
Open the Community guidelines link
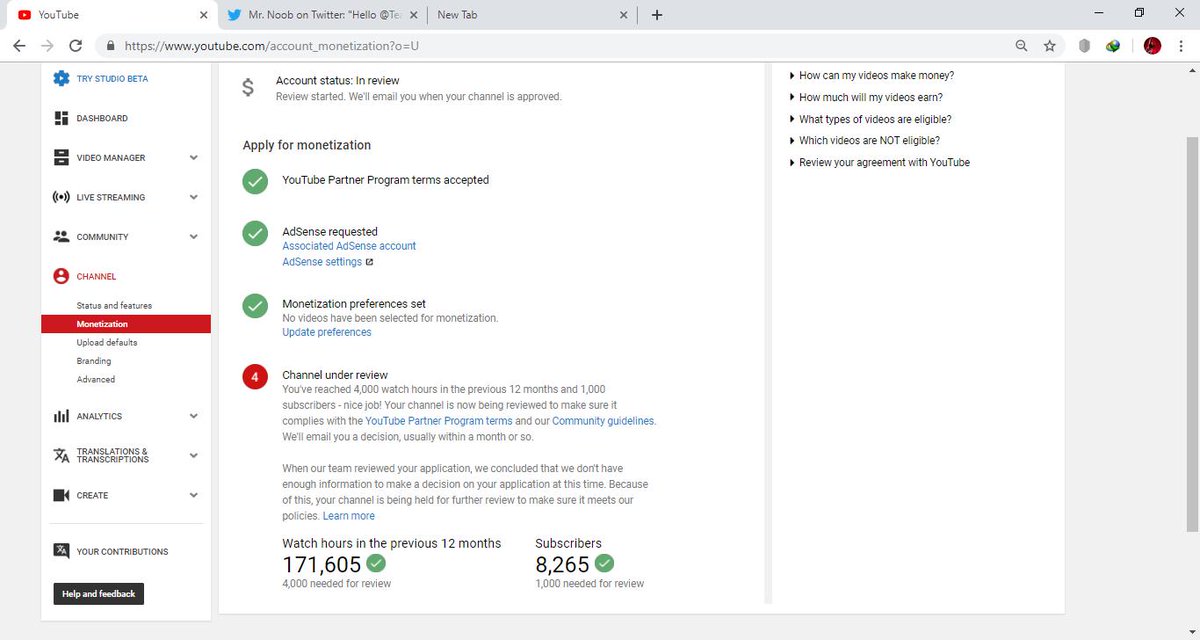[604, 421]
